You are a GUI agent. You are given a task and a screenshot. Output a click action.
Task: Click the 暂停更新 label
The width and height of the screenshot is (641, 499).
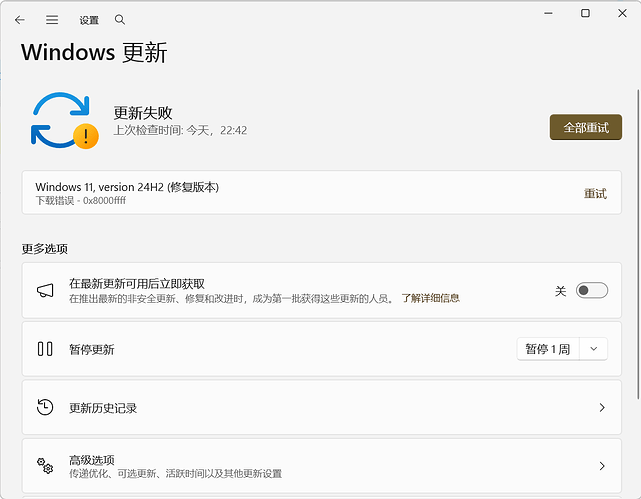(x=92, y=349)
